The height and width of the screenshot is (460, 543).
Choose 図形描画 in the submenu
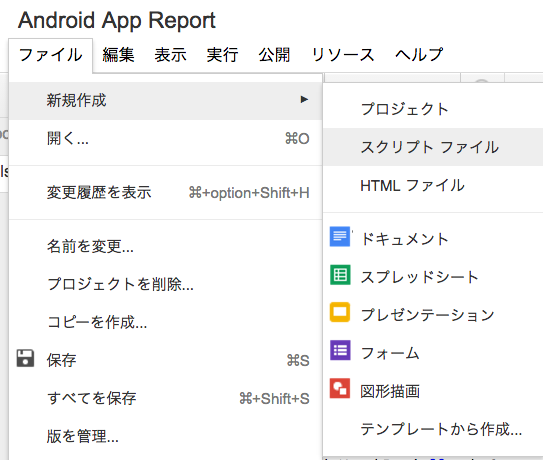click(x=433, y=391)
